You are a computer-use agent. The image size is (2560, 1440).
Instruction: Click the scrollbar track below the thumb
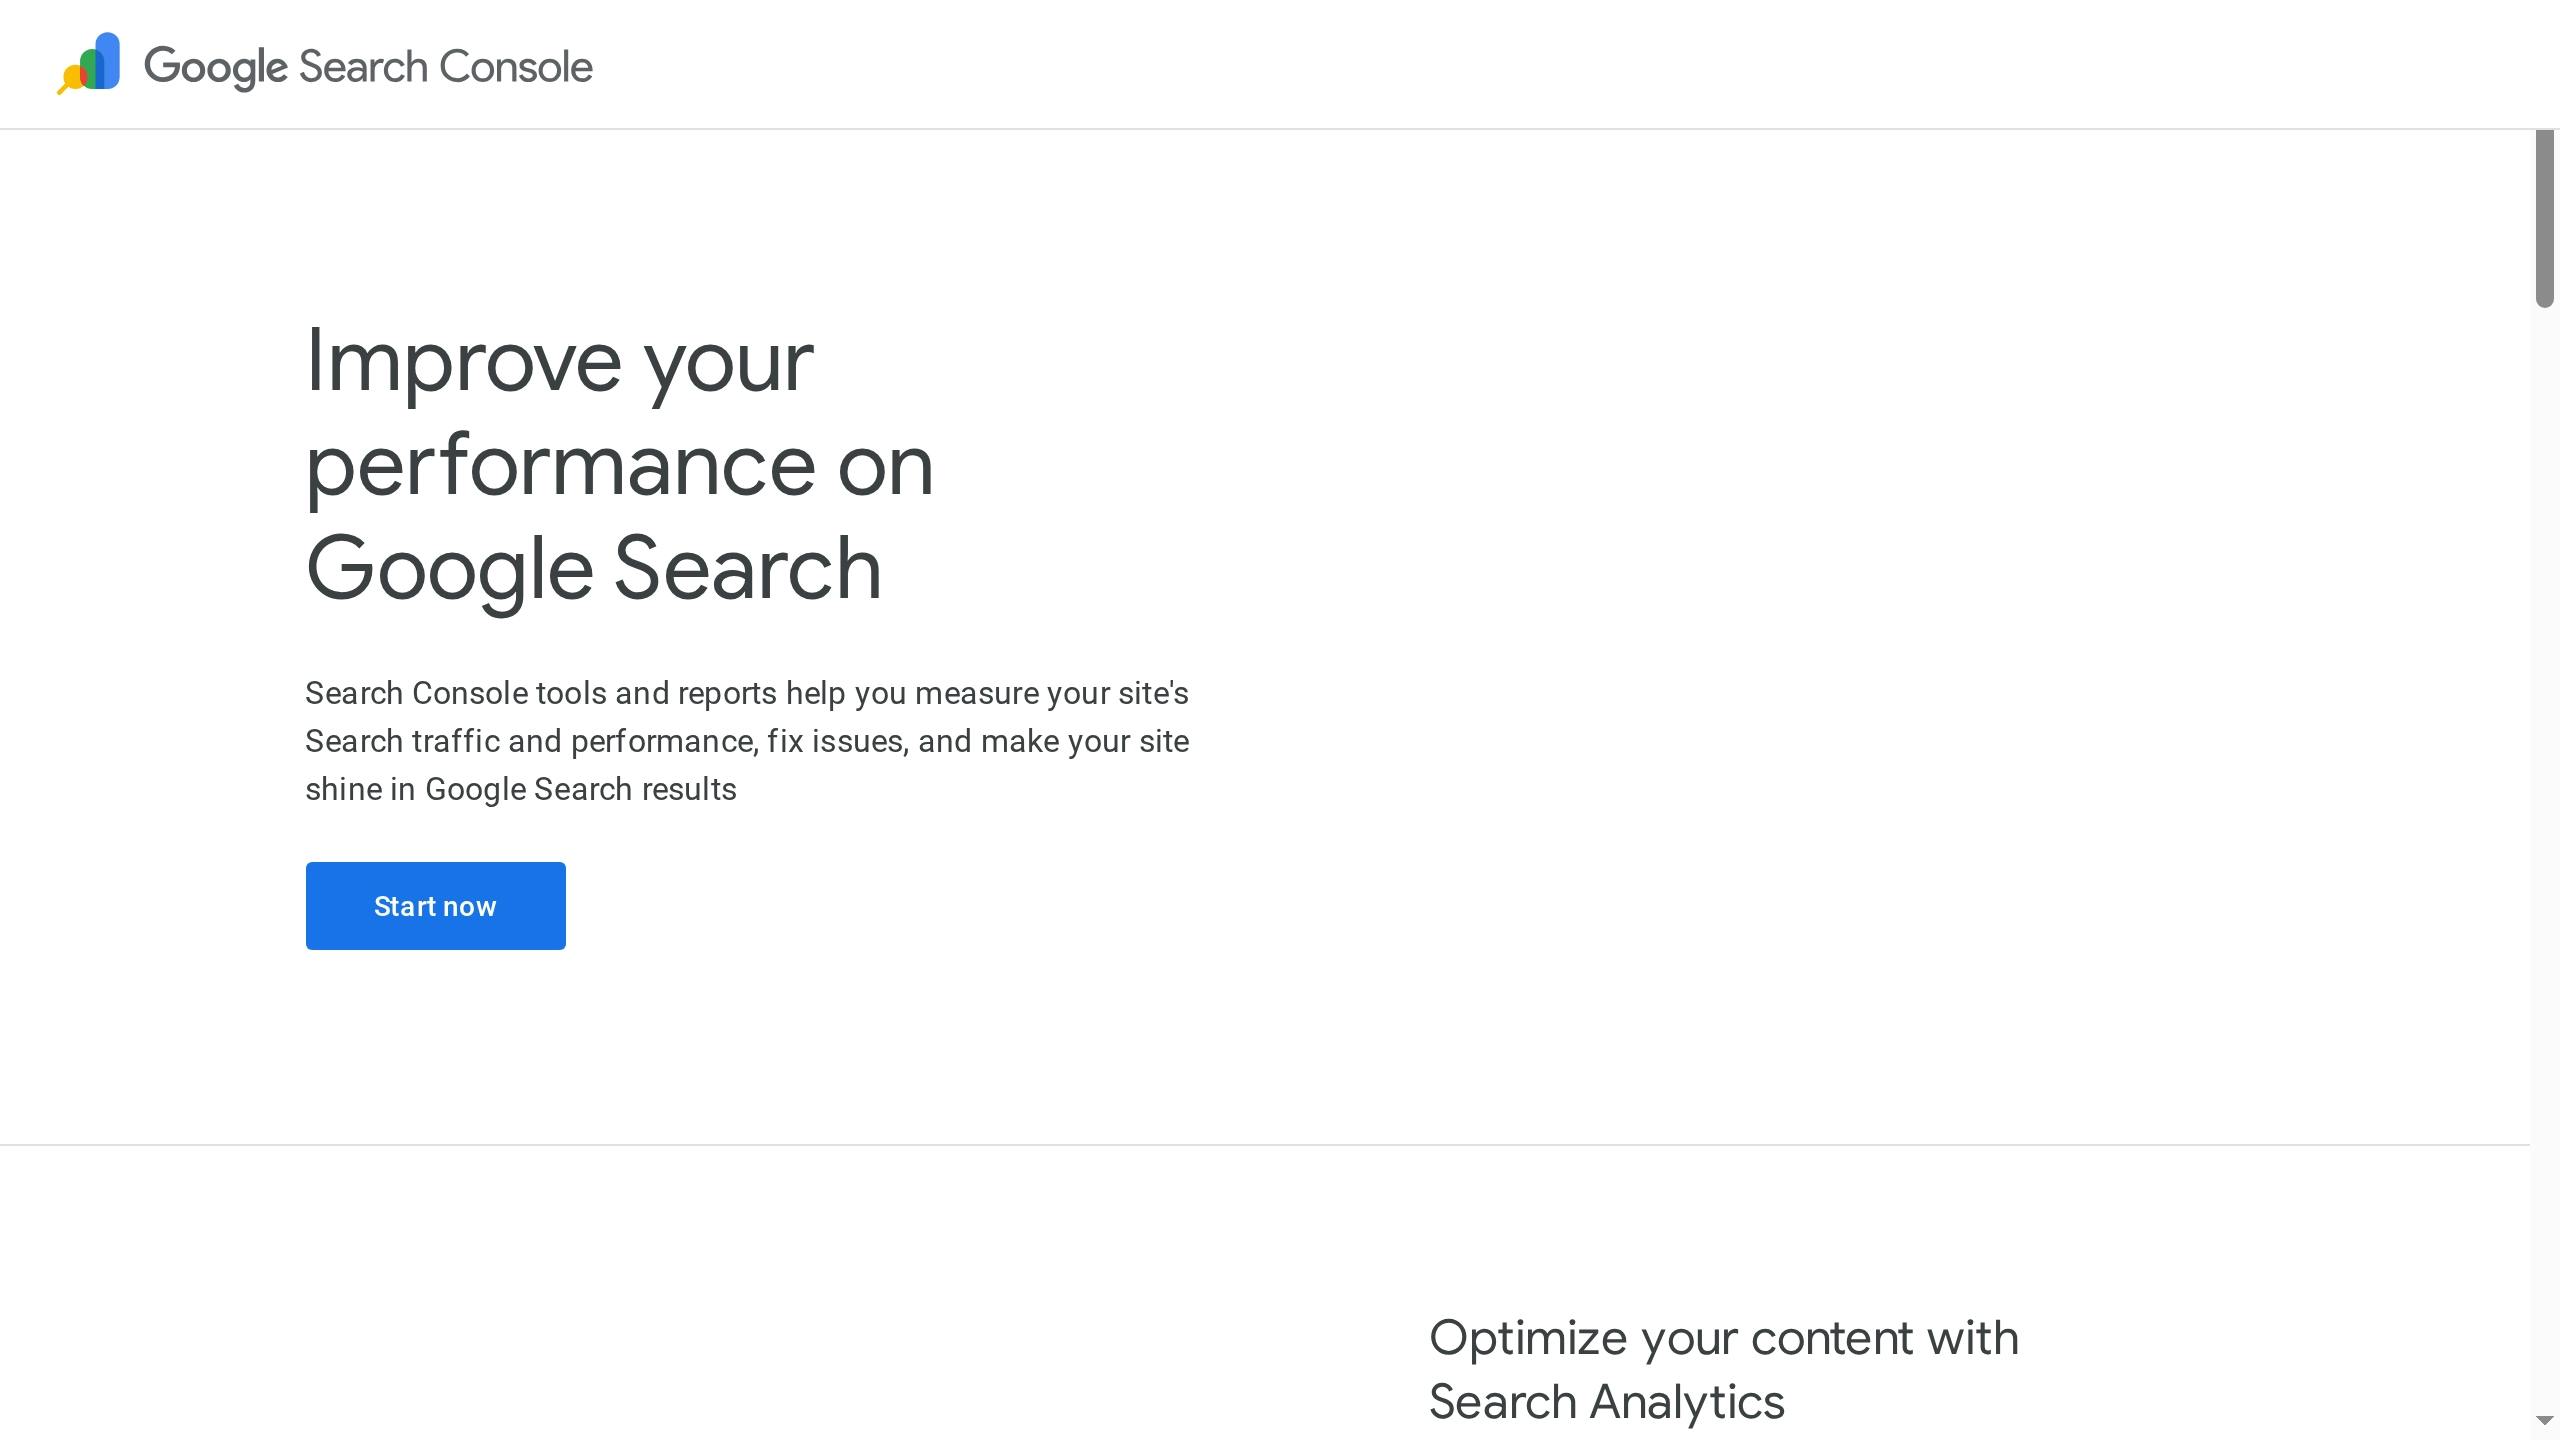[2544, 800]
